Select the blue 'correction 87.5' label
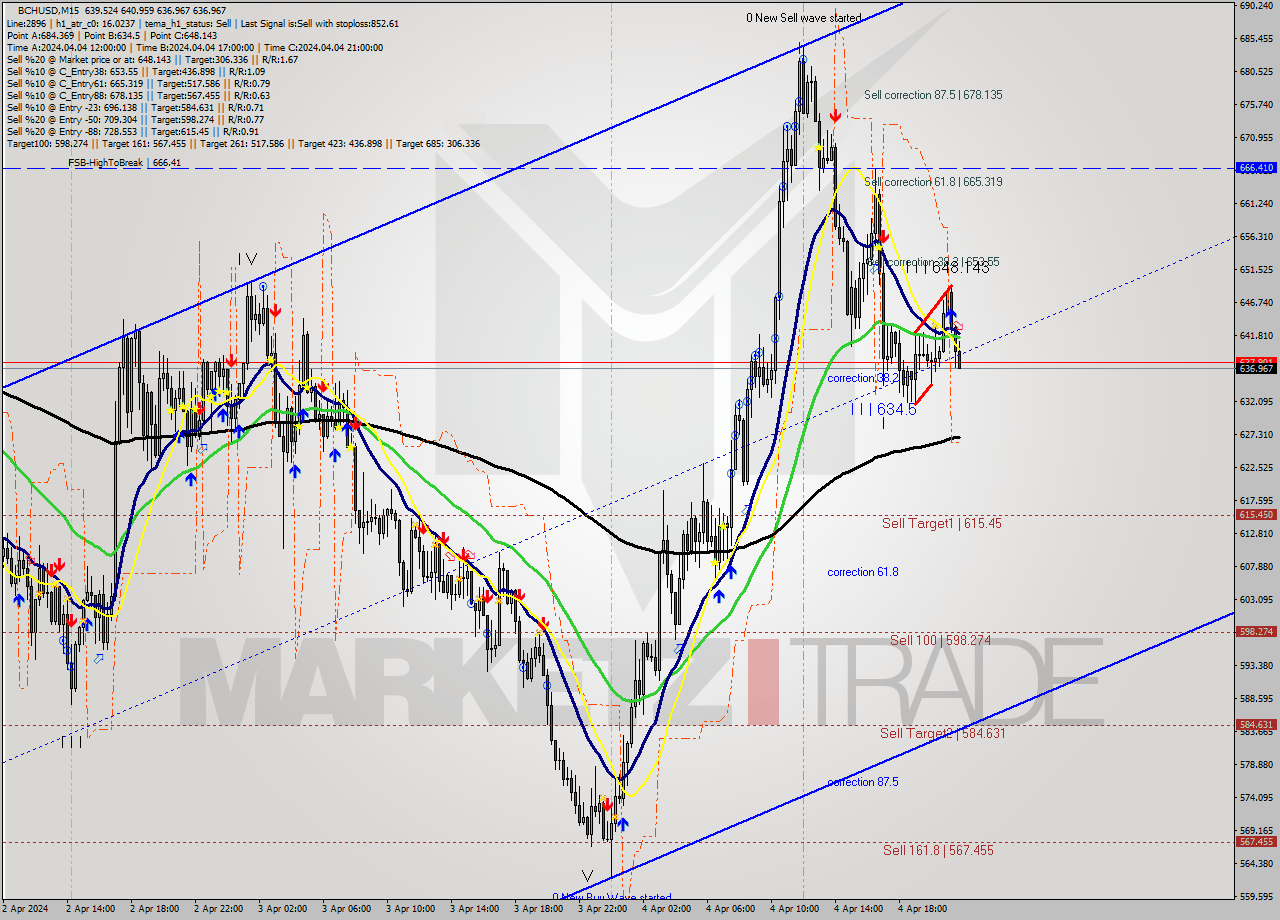The image size is (1280, 920). pyautogui.click(x=862, y=782)
